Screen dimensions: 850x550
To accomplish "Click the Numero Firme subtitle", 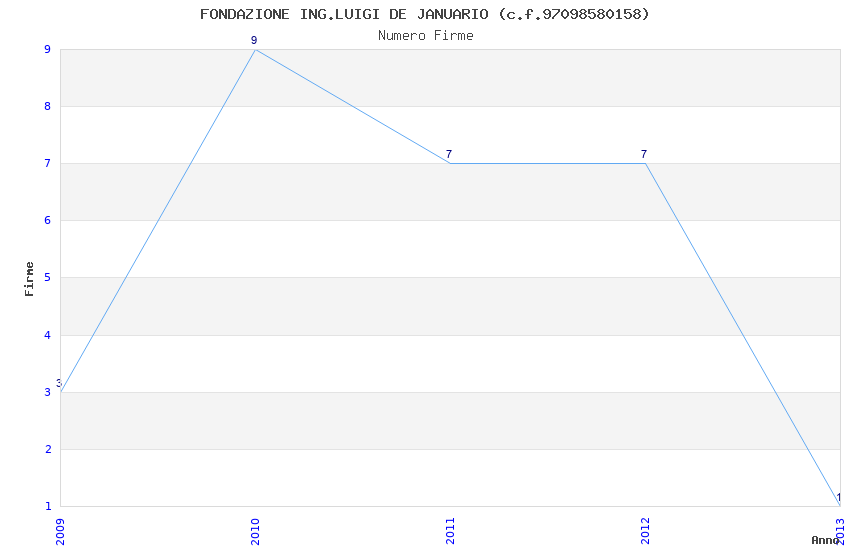I will pos(426,36).
